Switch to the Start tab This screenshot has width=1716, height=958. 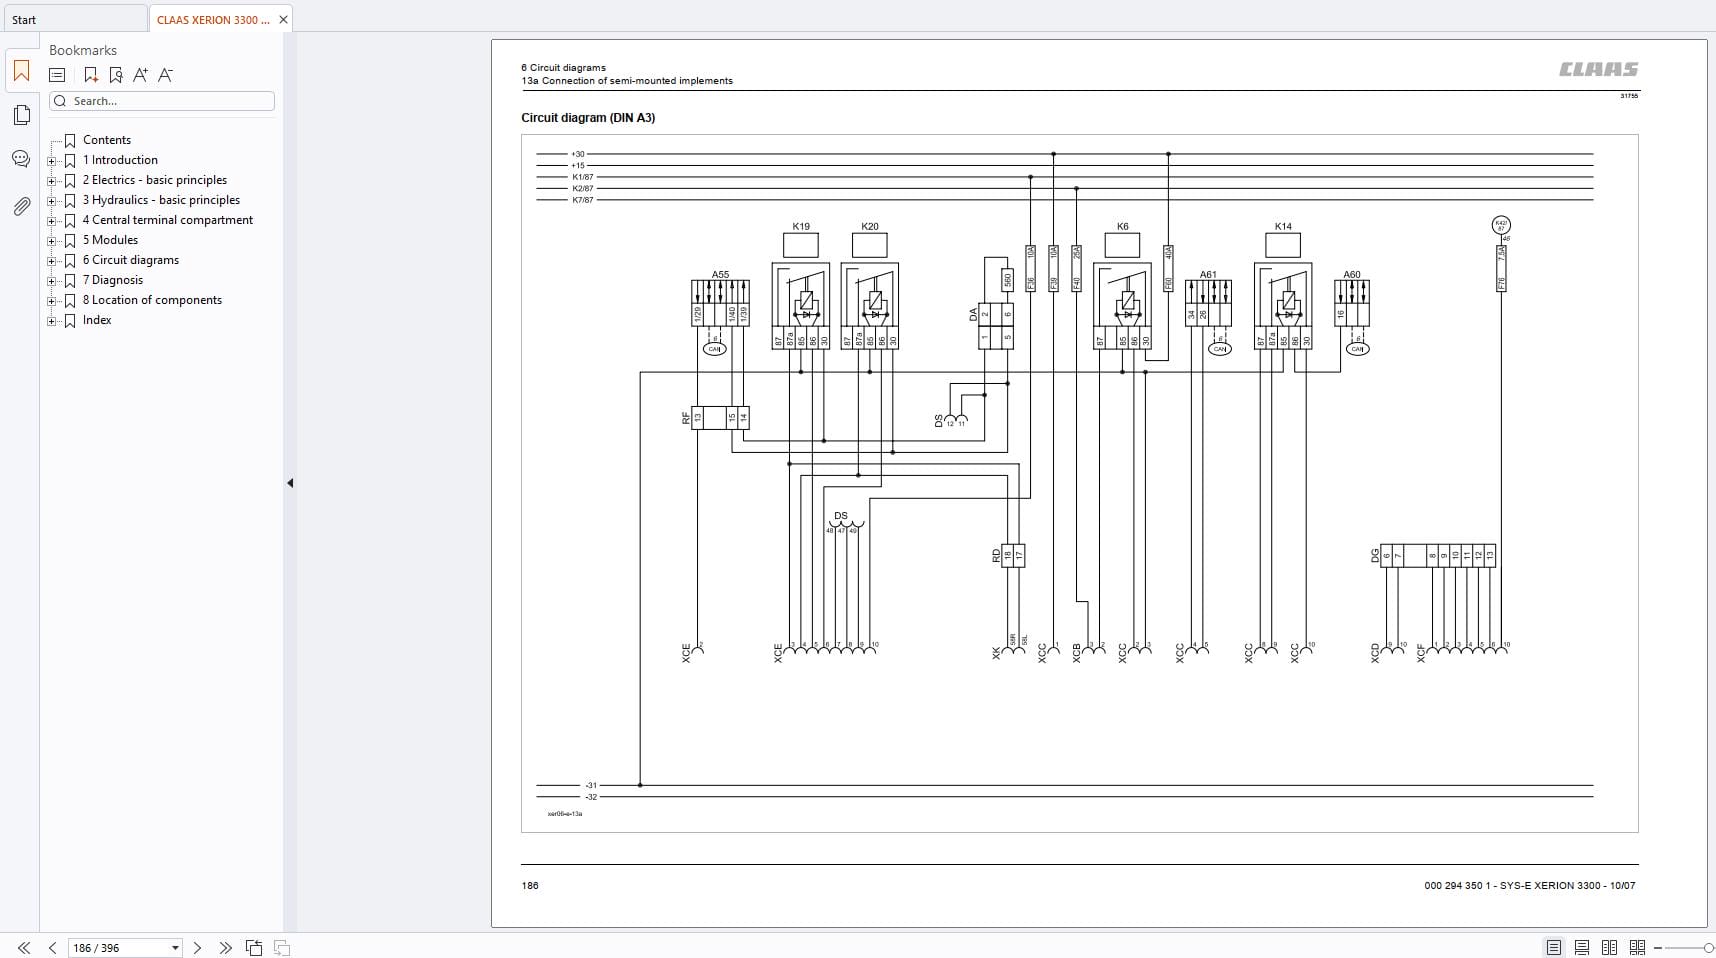24,19
